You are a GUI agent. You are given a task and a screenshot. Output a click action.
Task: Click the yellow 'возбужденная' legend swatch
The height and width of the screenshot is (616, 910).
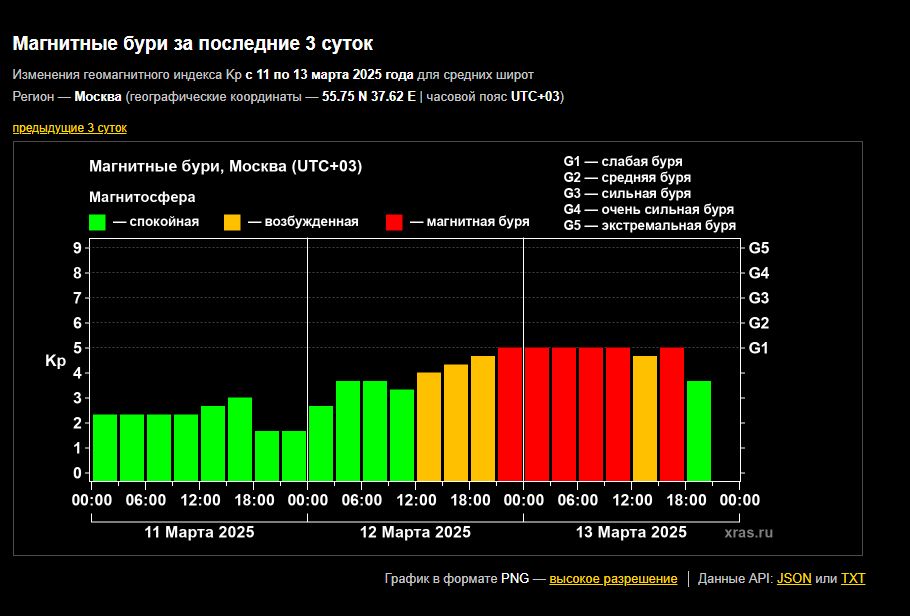click(x=232, y=222)
